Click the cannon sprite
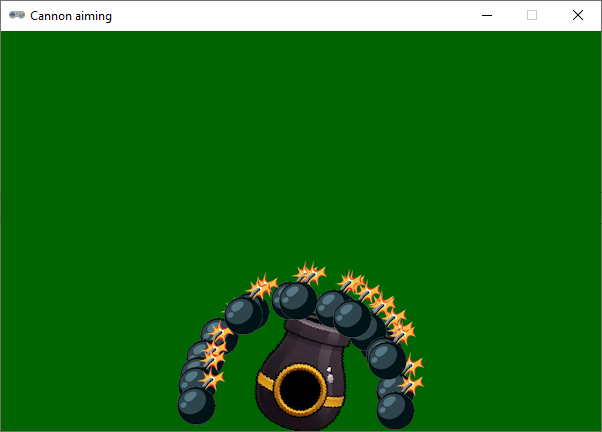The image size is (602, 432). pyautogui.click(x=301, y=373)
